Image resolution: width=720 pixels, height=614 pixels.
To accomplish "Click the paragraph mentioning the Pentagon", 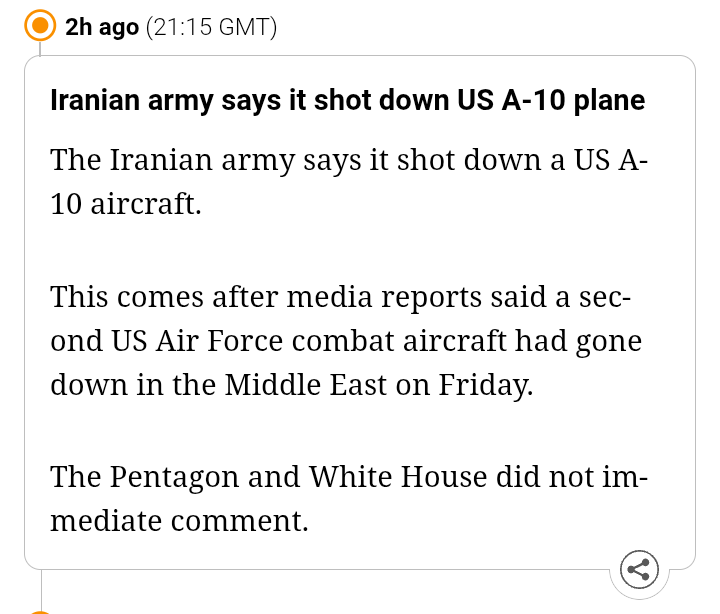I will click(x=349, y=497).
